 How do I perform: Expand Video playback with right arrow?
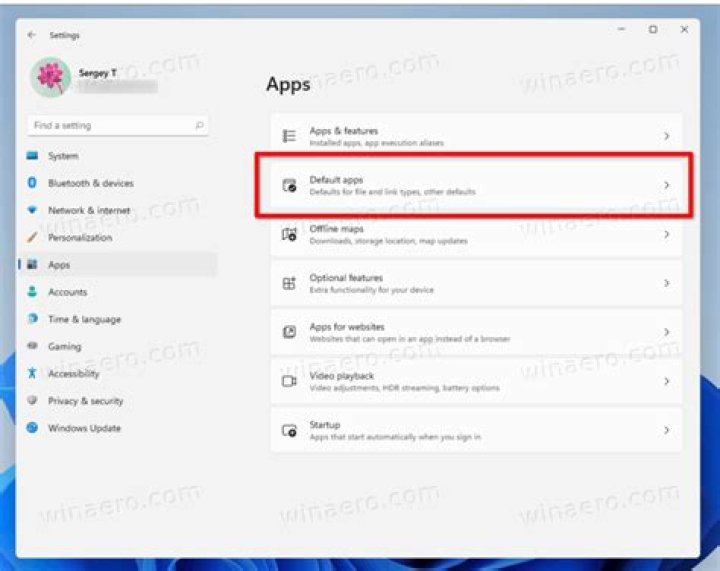tap(666, 381)
